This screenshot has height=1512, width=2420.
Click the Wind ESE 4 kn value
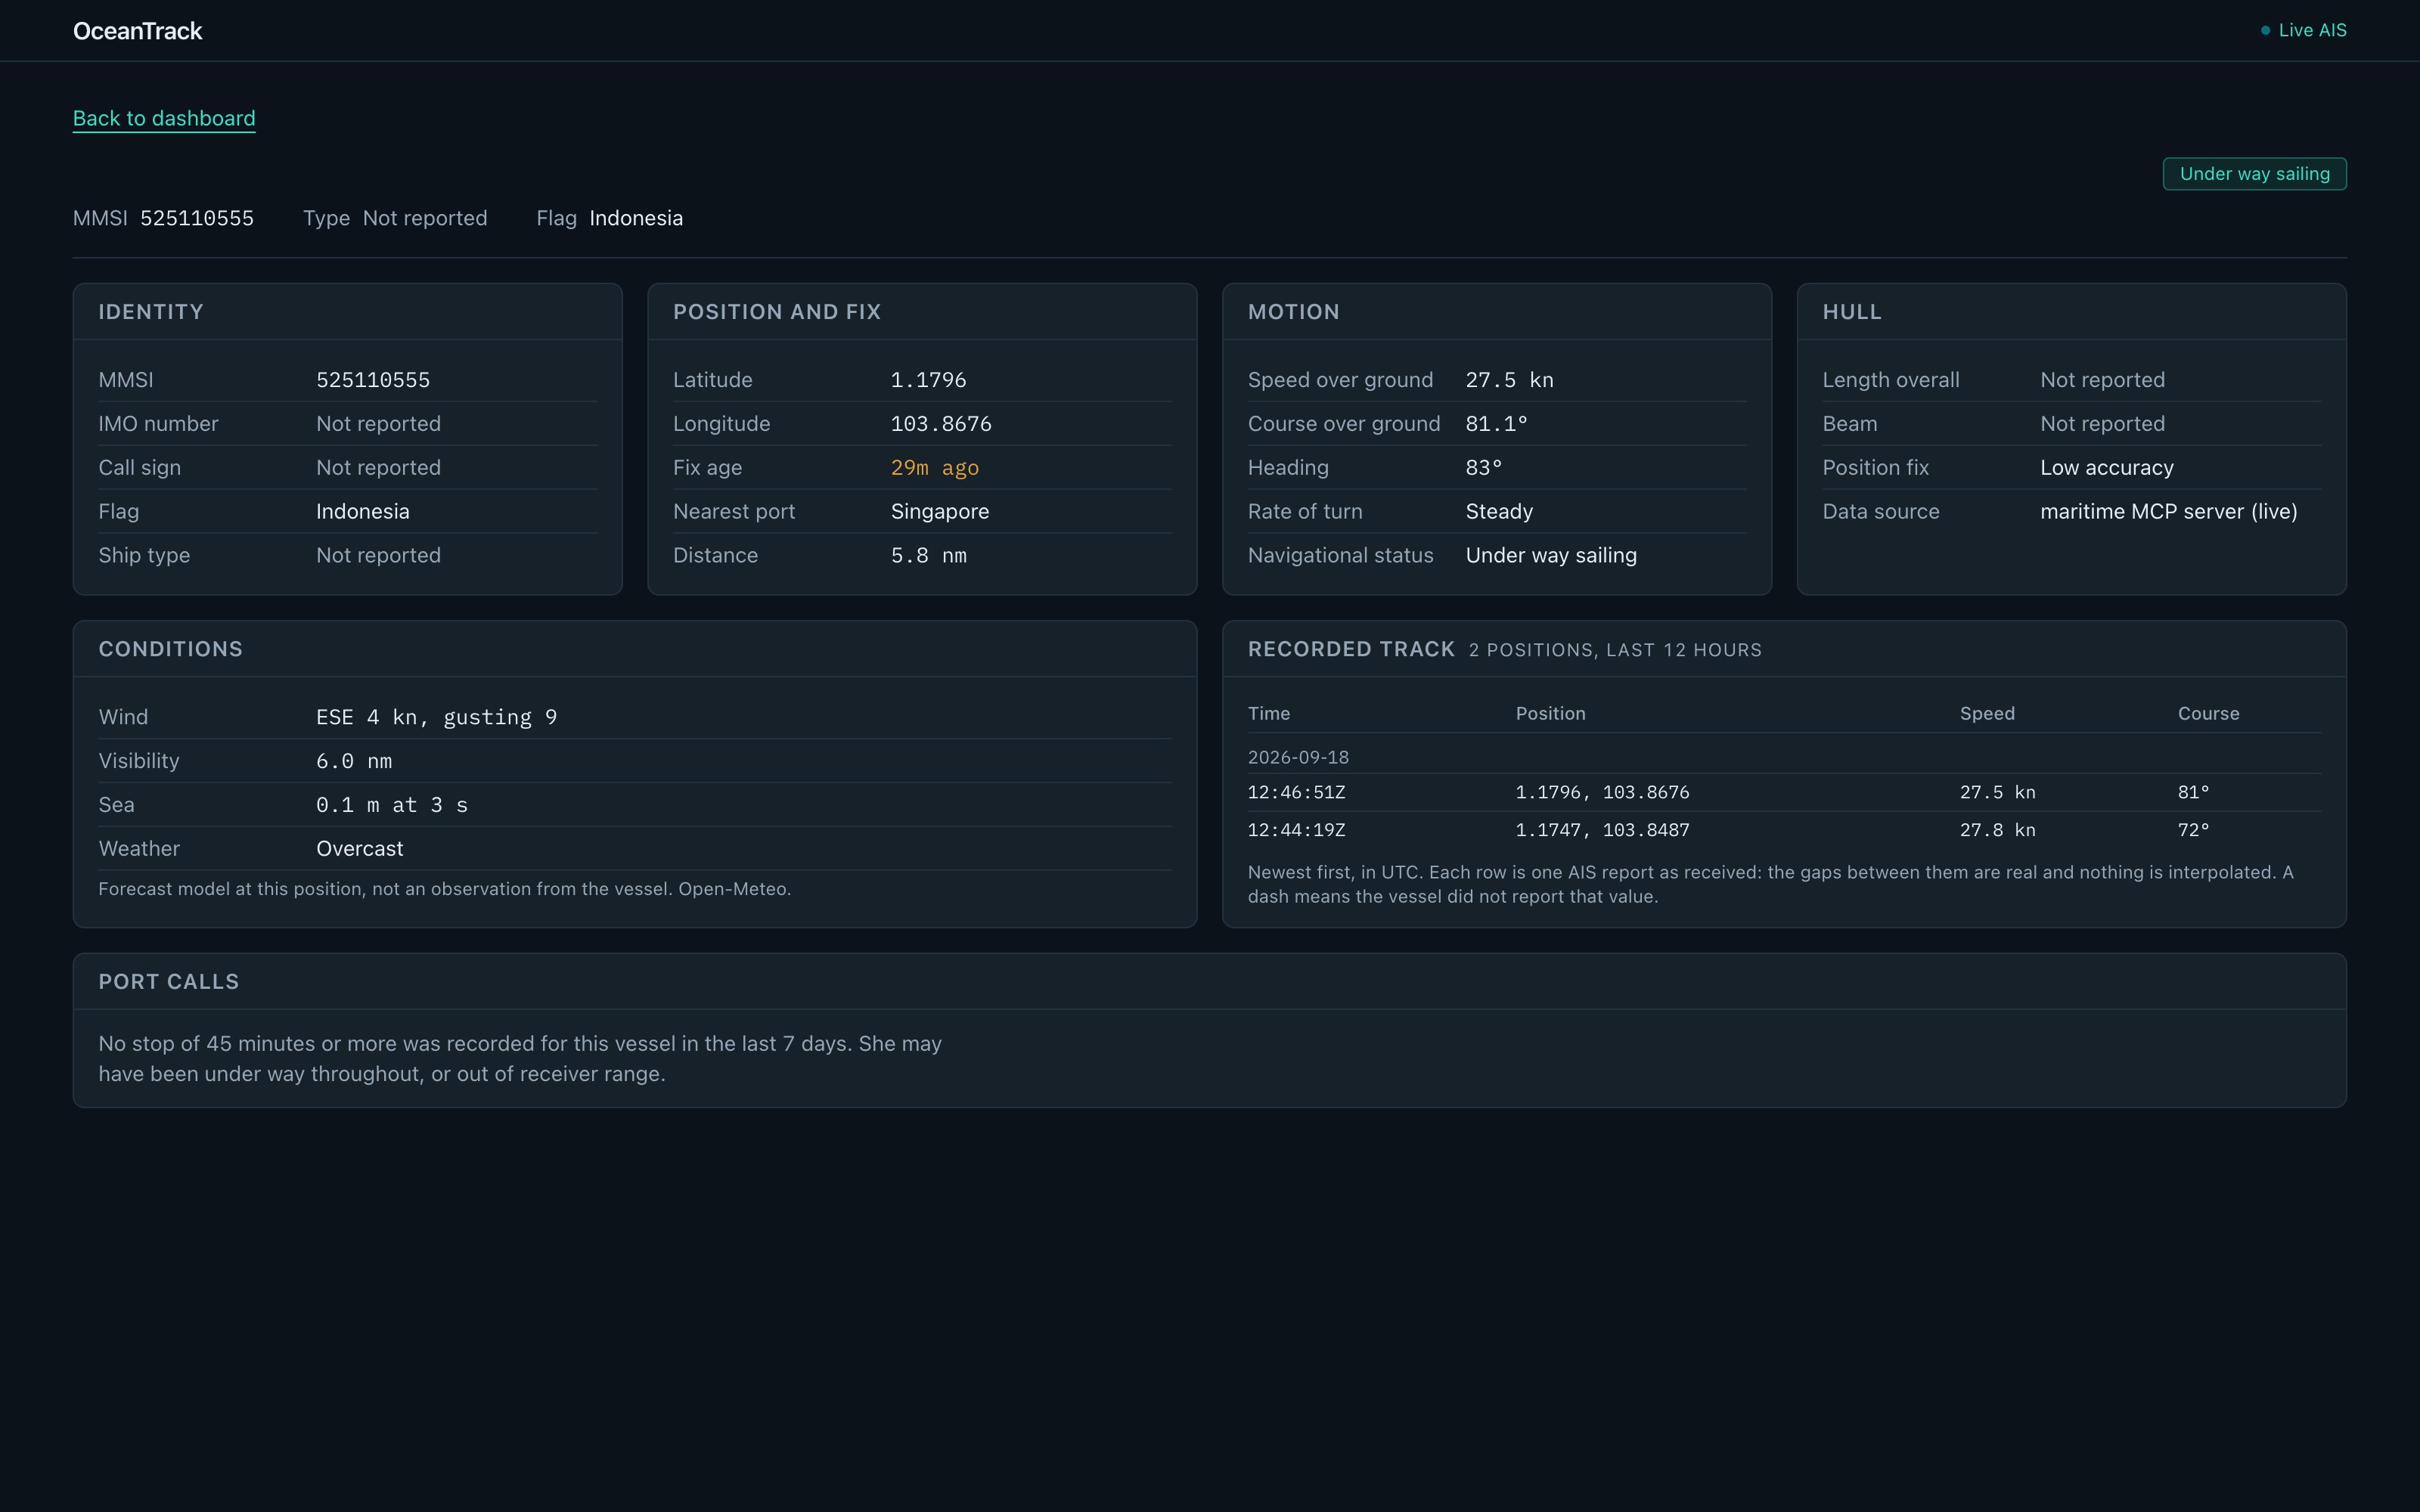436,717
